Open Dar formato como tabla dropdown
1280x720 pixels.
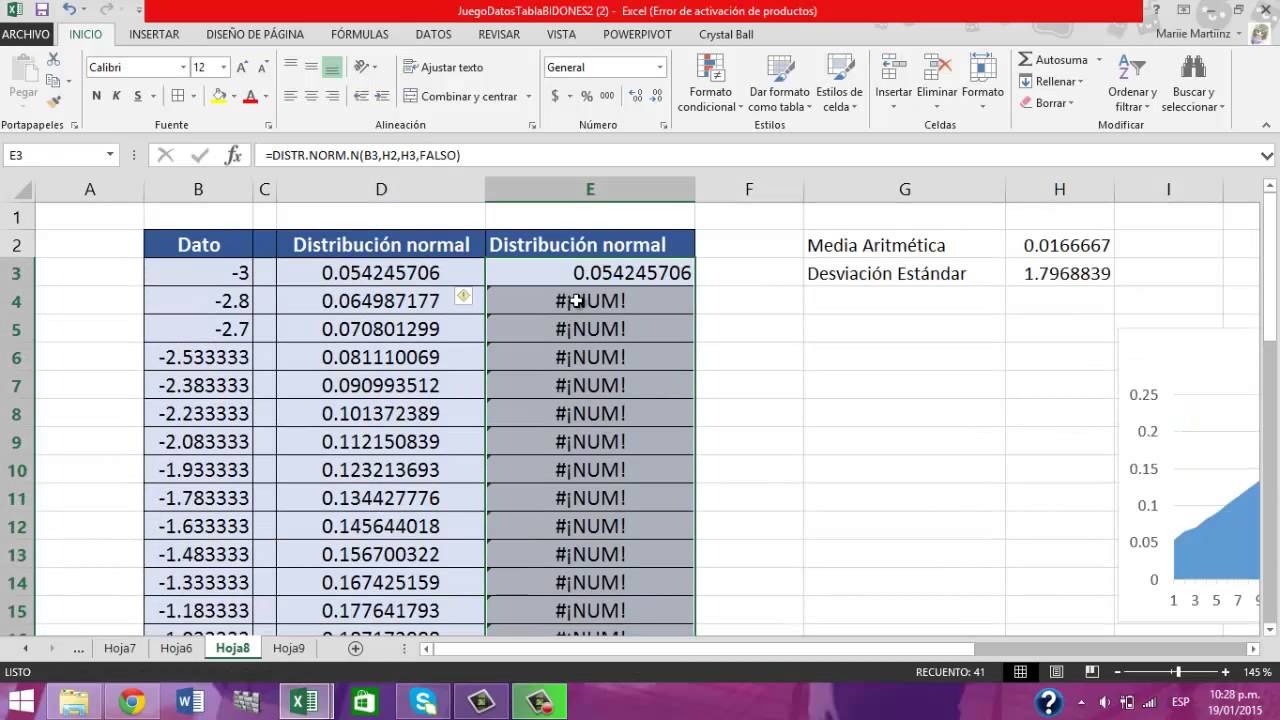[780, 84]
